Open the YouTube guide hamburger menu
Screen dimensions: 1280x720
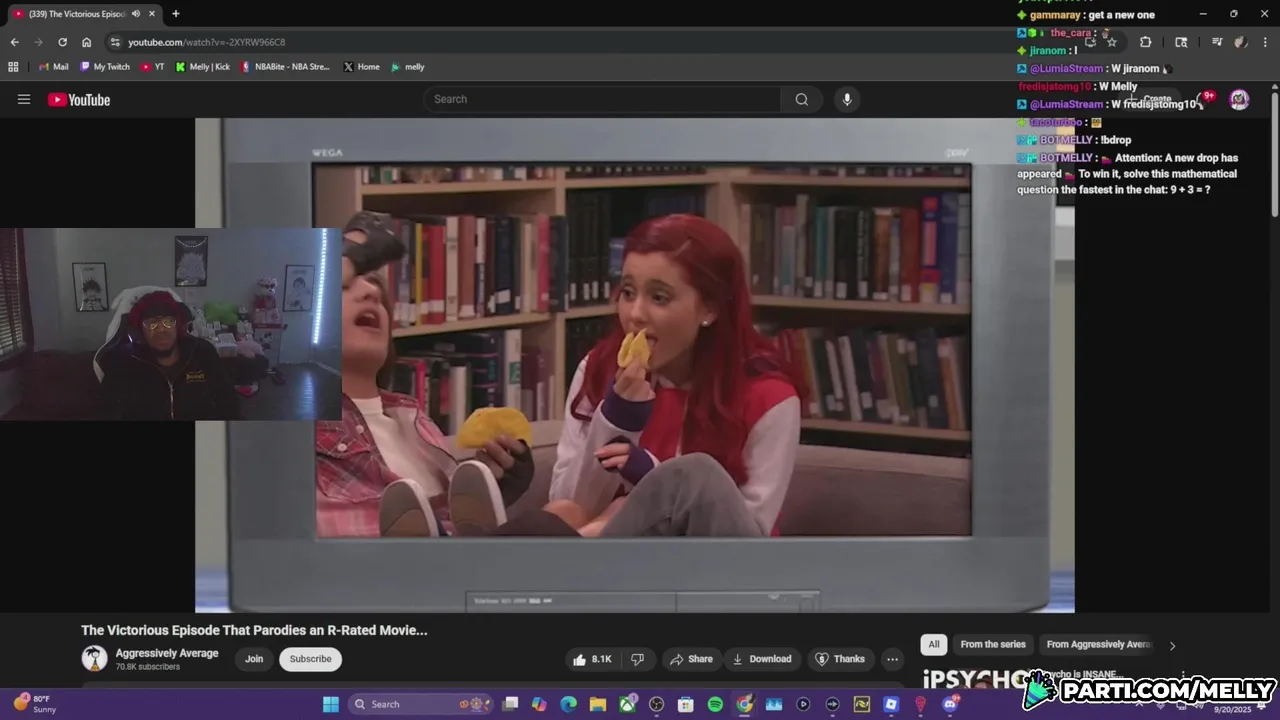[x=24, y=99]
